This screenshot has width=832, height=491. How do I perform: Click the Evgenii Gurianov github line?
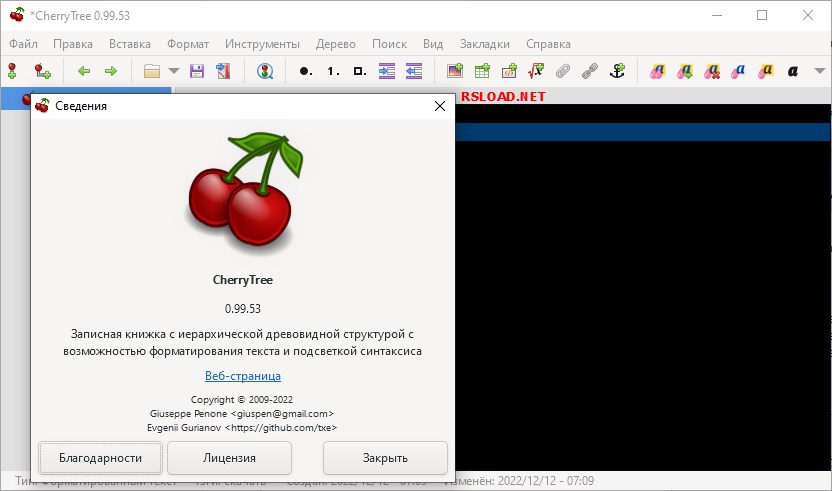(x=242, y=427)
